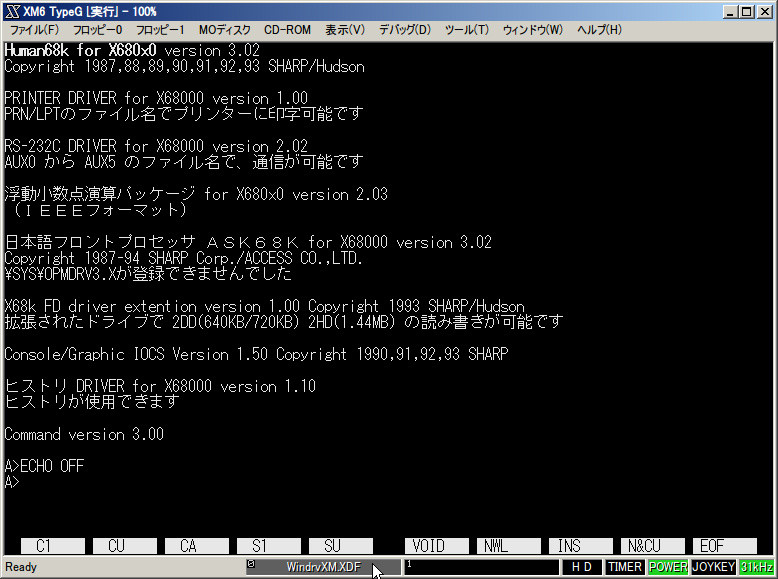Open the MOディスク menu
The width and height of the screenshot is (778, 579).
coord(225,30)
